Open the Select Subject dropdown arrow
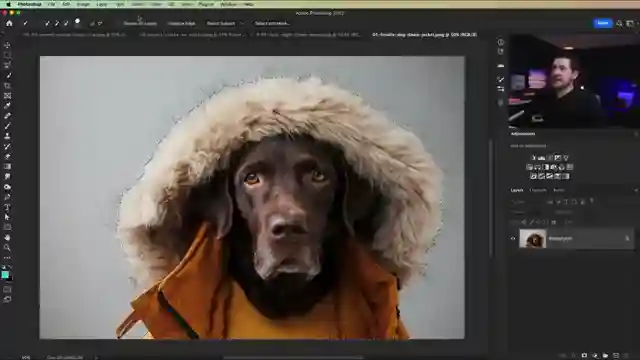 pos(242,24)
